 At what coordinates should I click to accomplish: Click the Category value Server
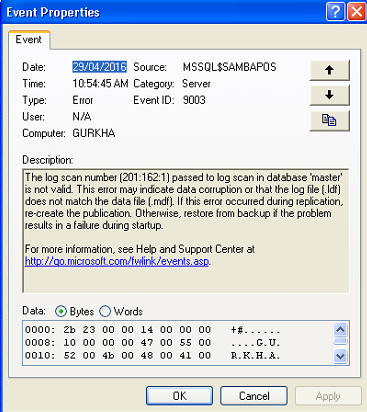point(196,83)
